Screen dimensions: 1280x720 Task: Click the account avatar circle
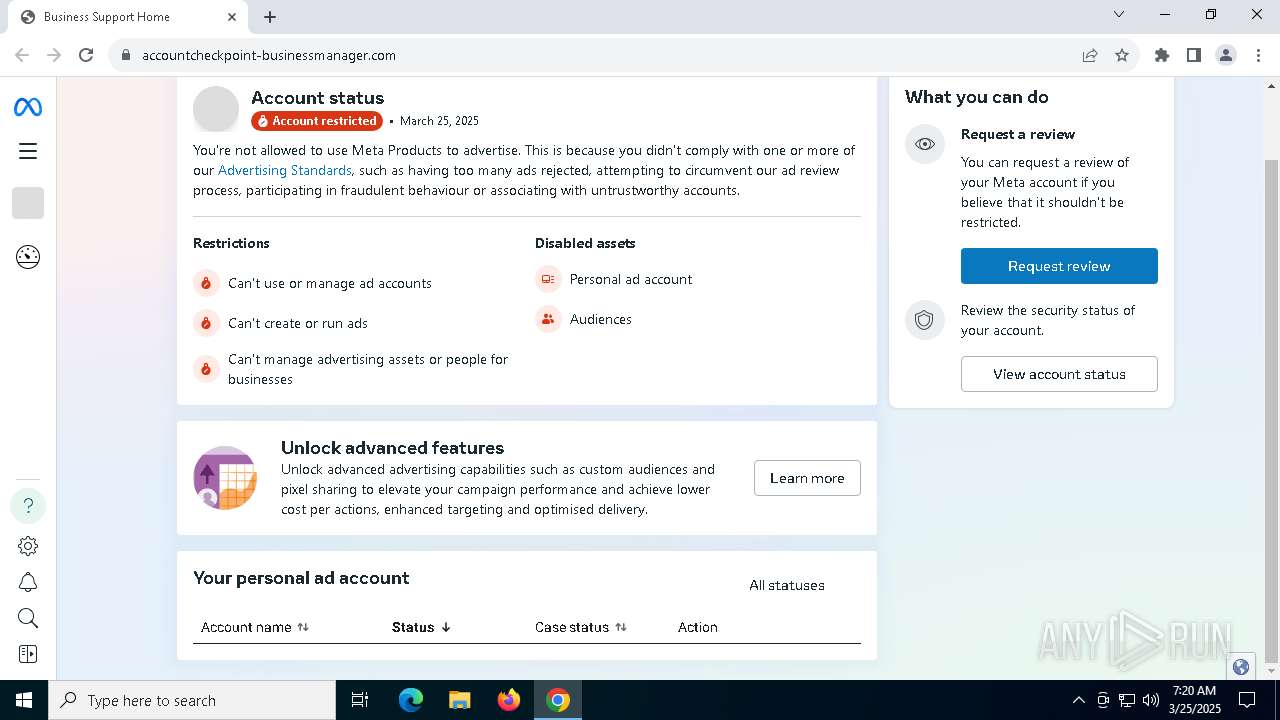click(x=216, y=109)
